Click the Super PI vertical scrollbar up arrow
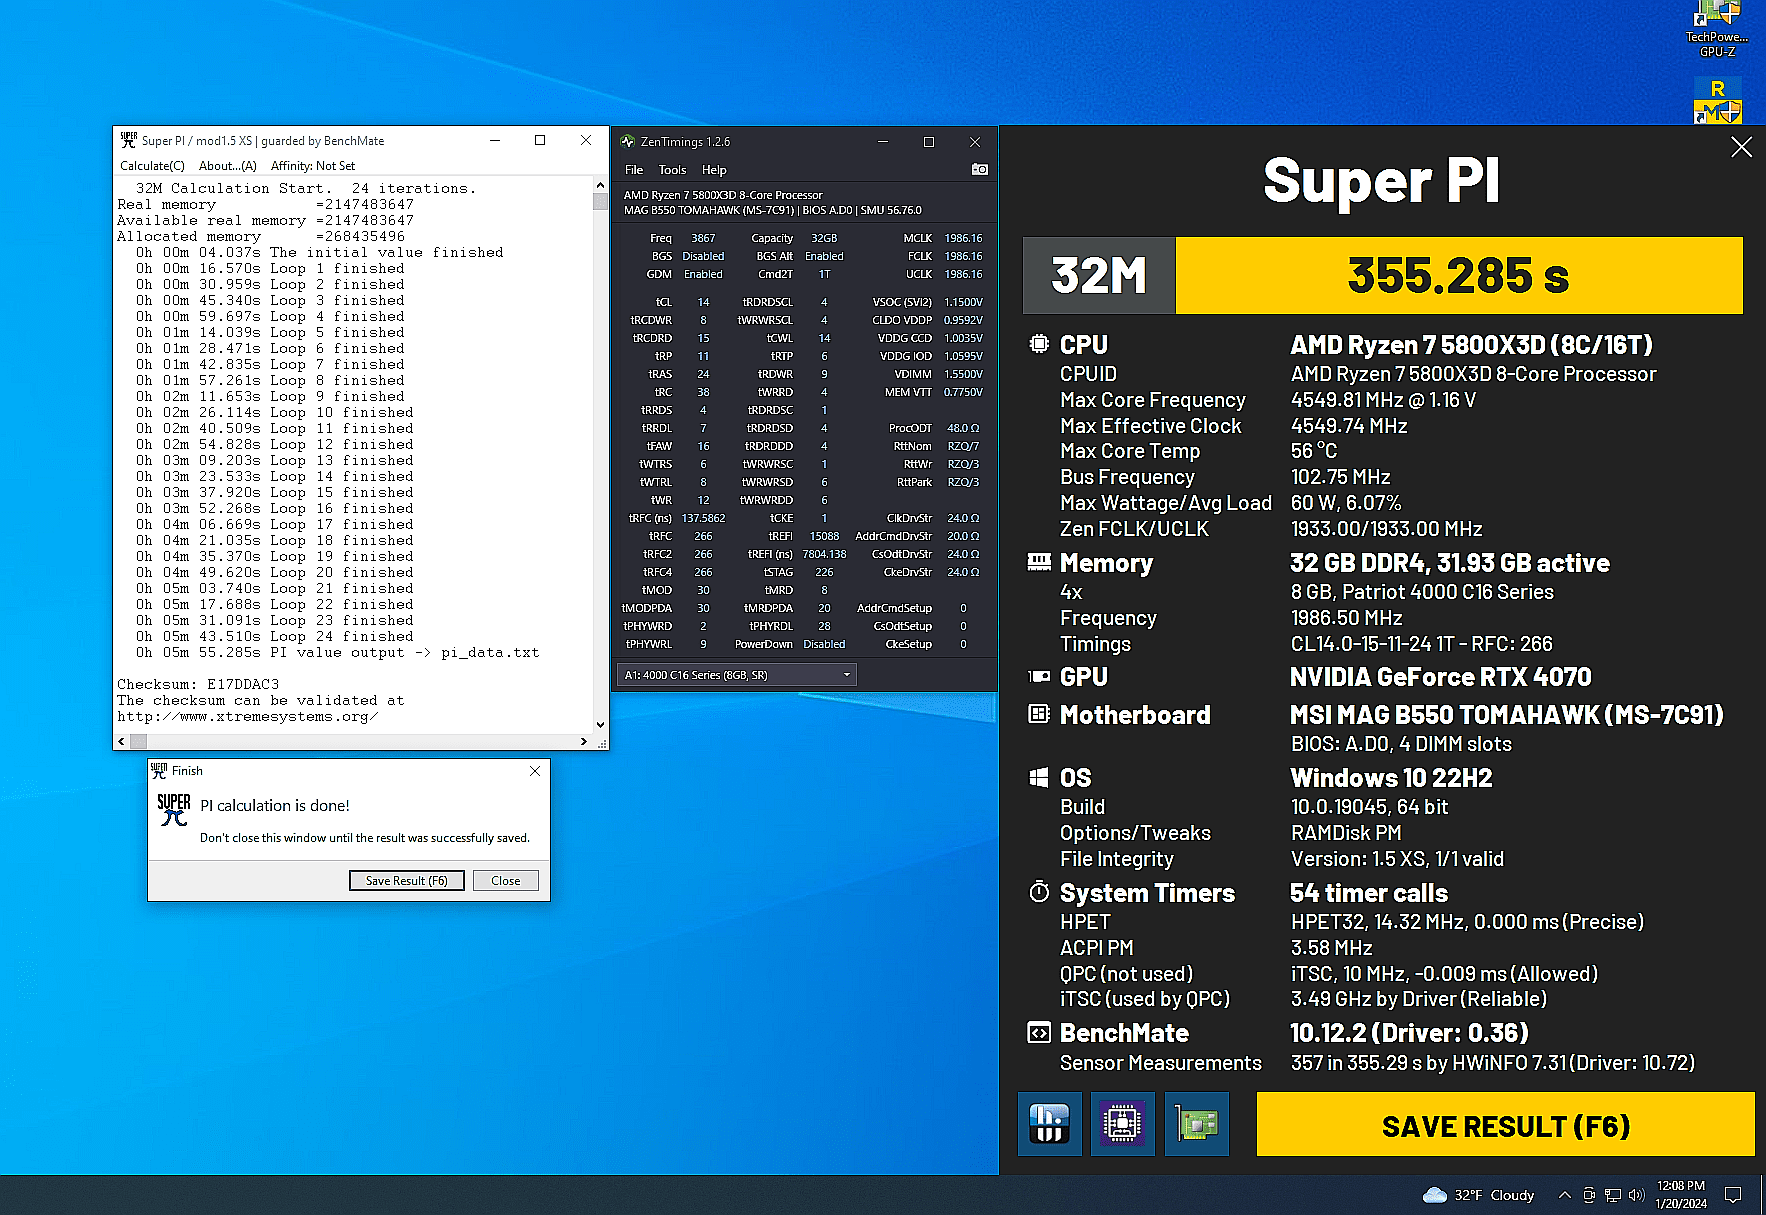The image size is (1766, 1215). pos(600,185)
